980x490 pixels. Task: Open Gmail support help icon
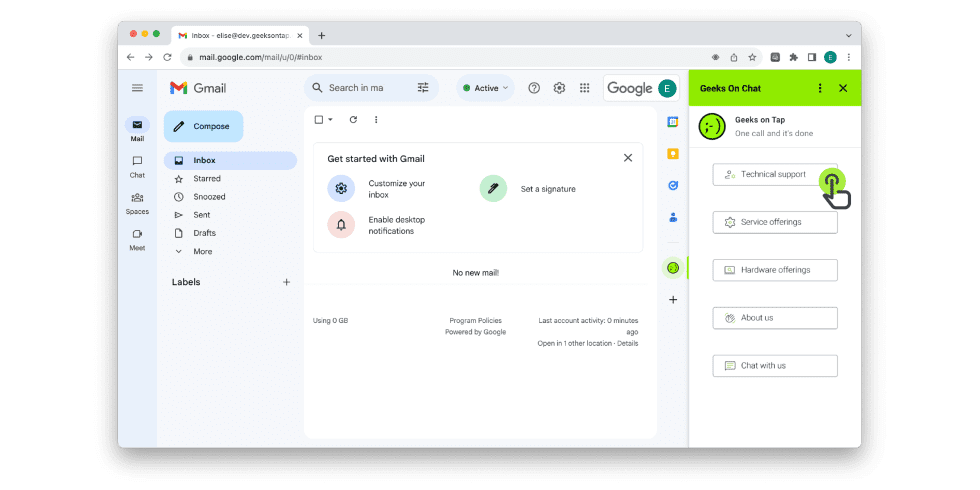[x=534, y=88]
